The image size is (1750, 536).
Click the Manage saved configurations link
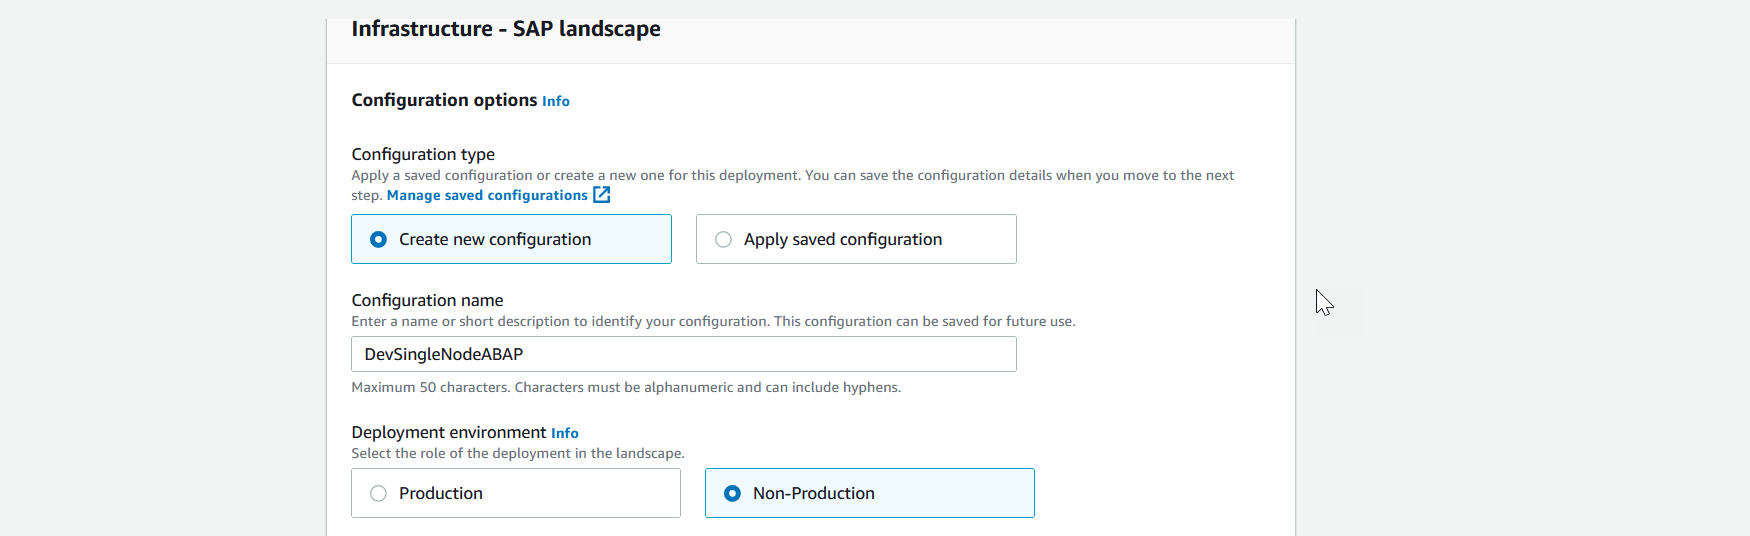click(x=487, y=196)
